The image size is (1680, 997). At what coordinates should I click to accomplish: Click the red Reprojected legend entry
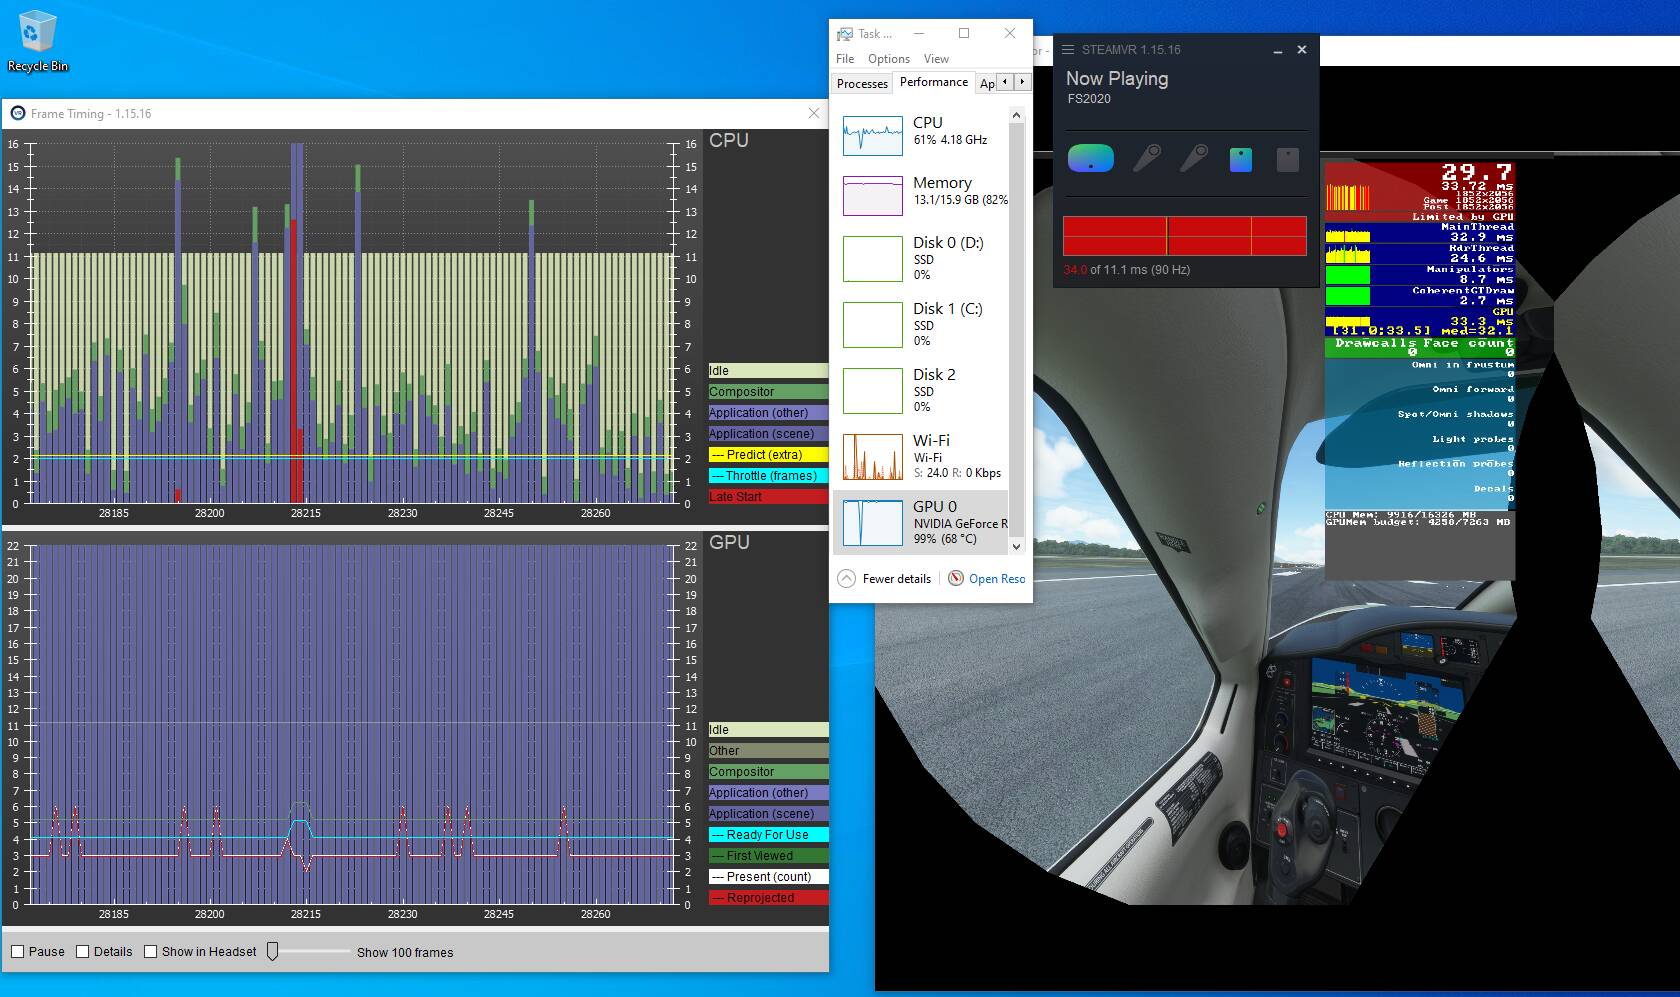click(x=768, y=898)
